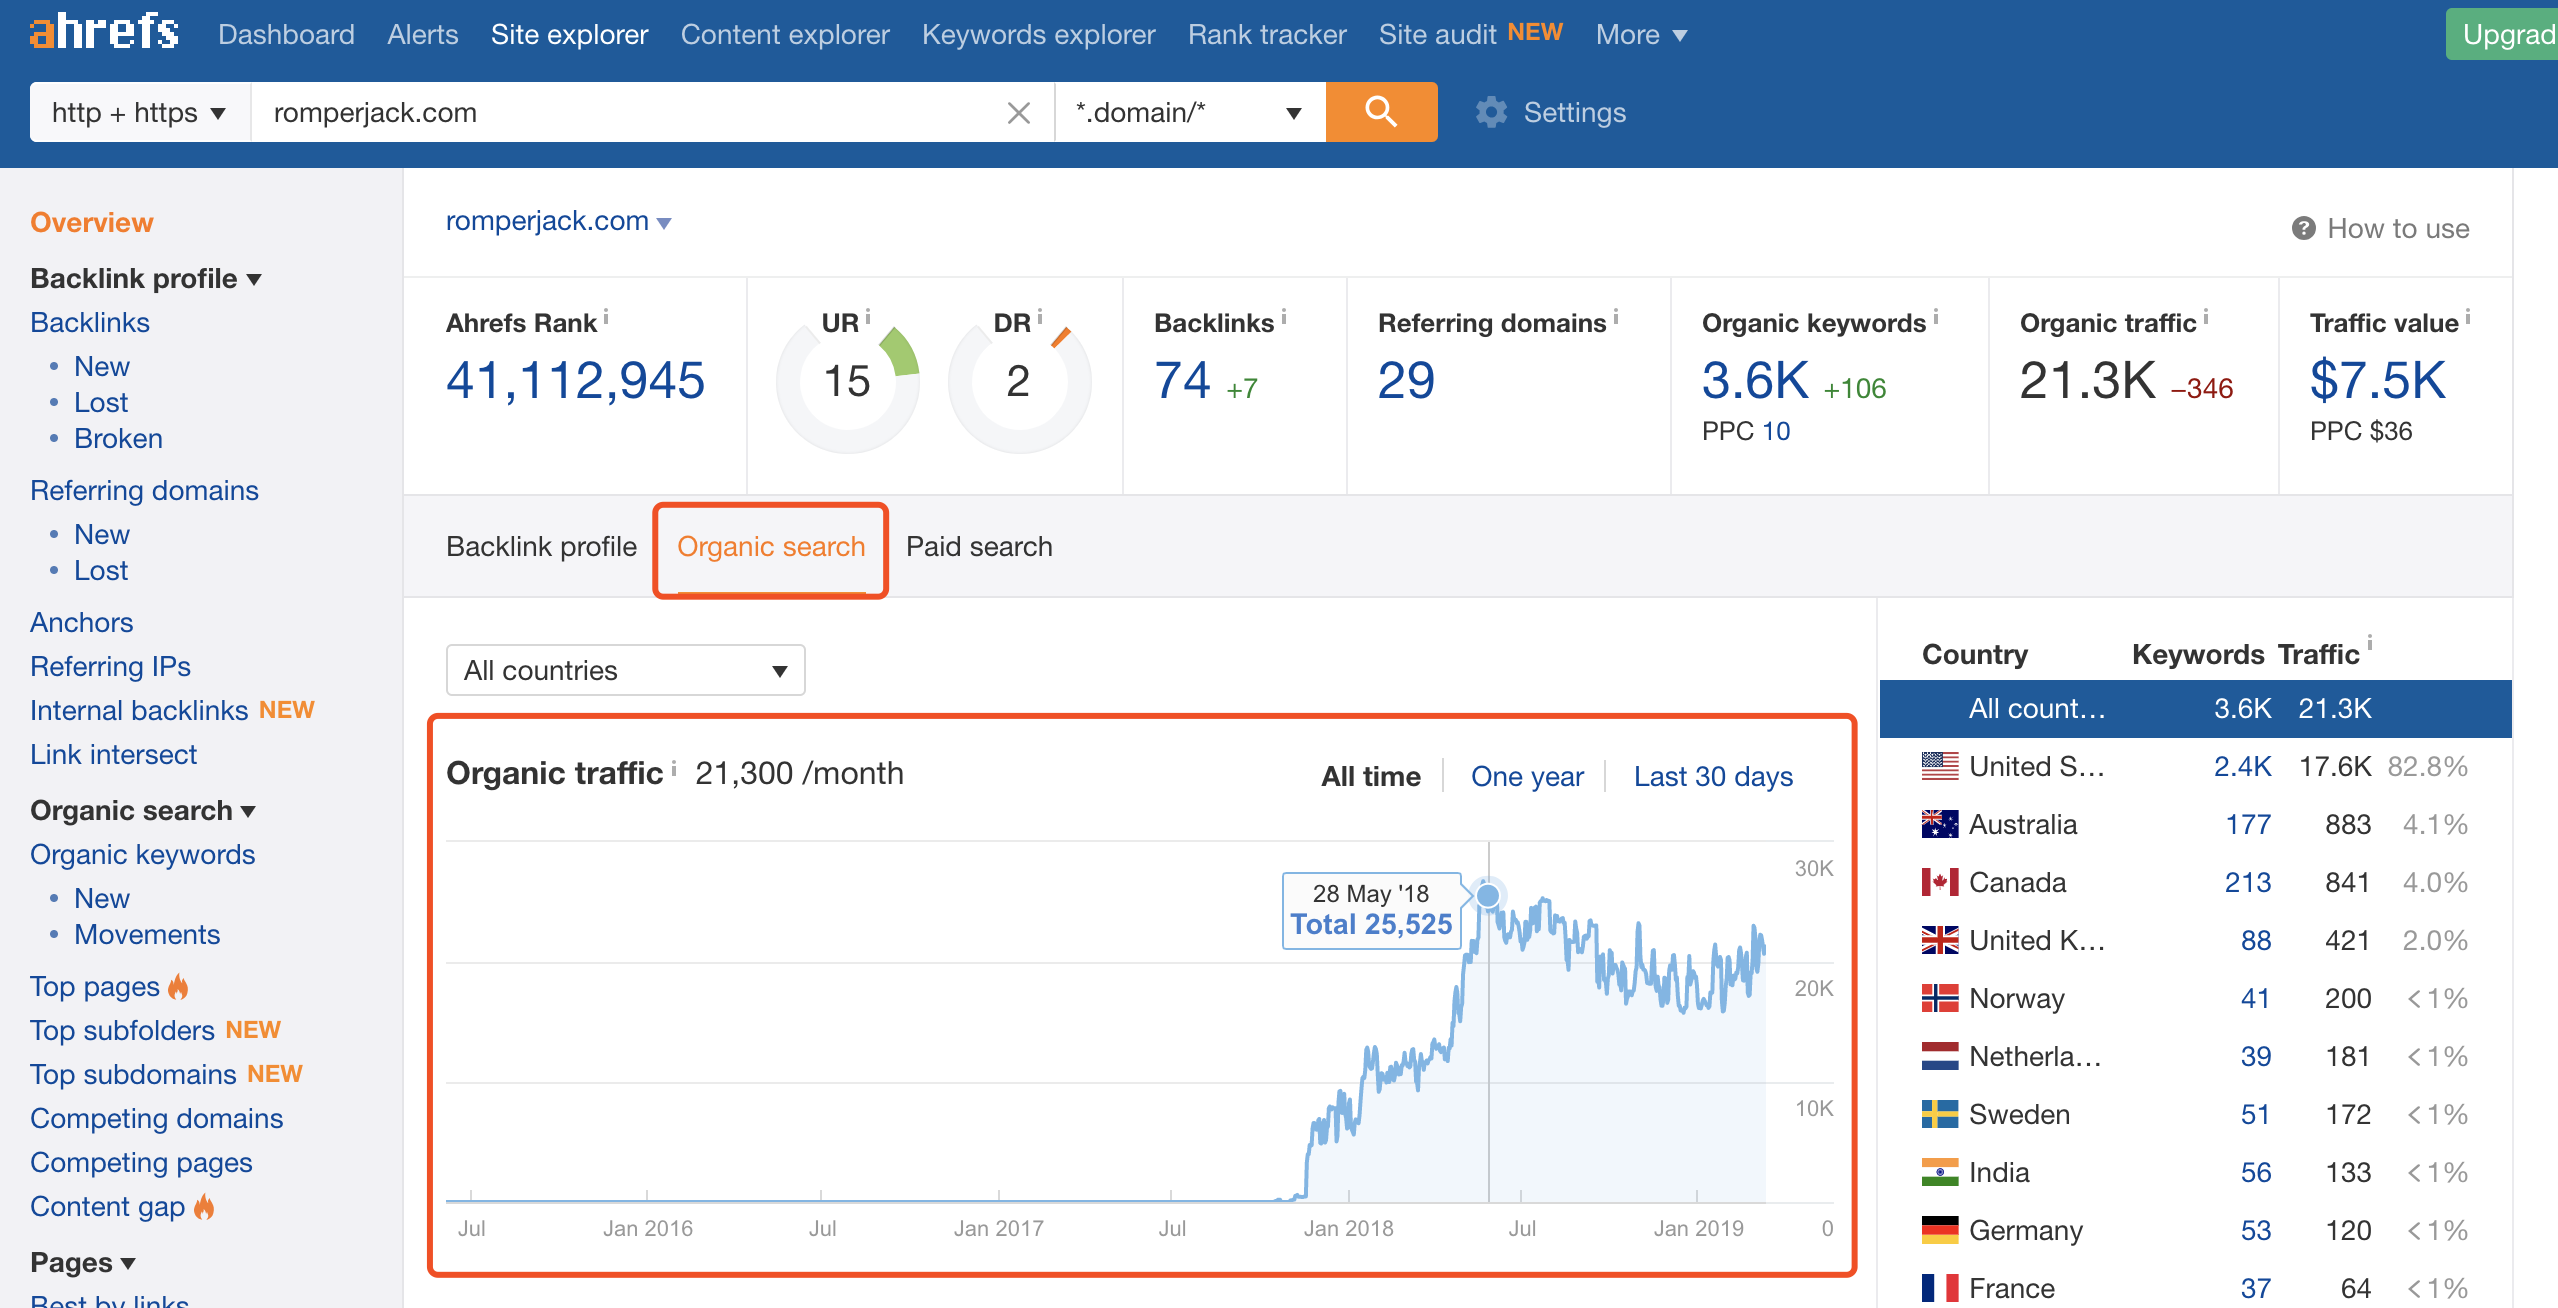Image resolution: width=2558 pixels, height=1308 pixels.
Task: Select the Germany flag icon
Action: pyautogui.click(x=1939, y=1230)
